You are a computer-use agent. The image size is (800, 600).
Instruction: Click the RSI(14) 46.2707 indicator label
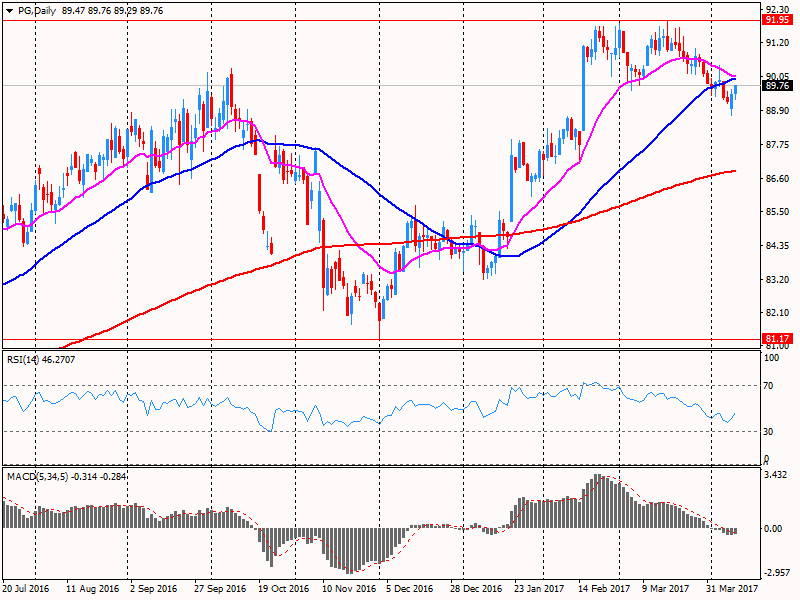click(41, 360)
